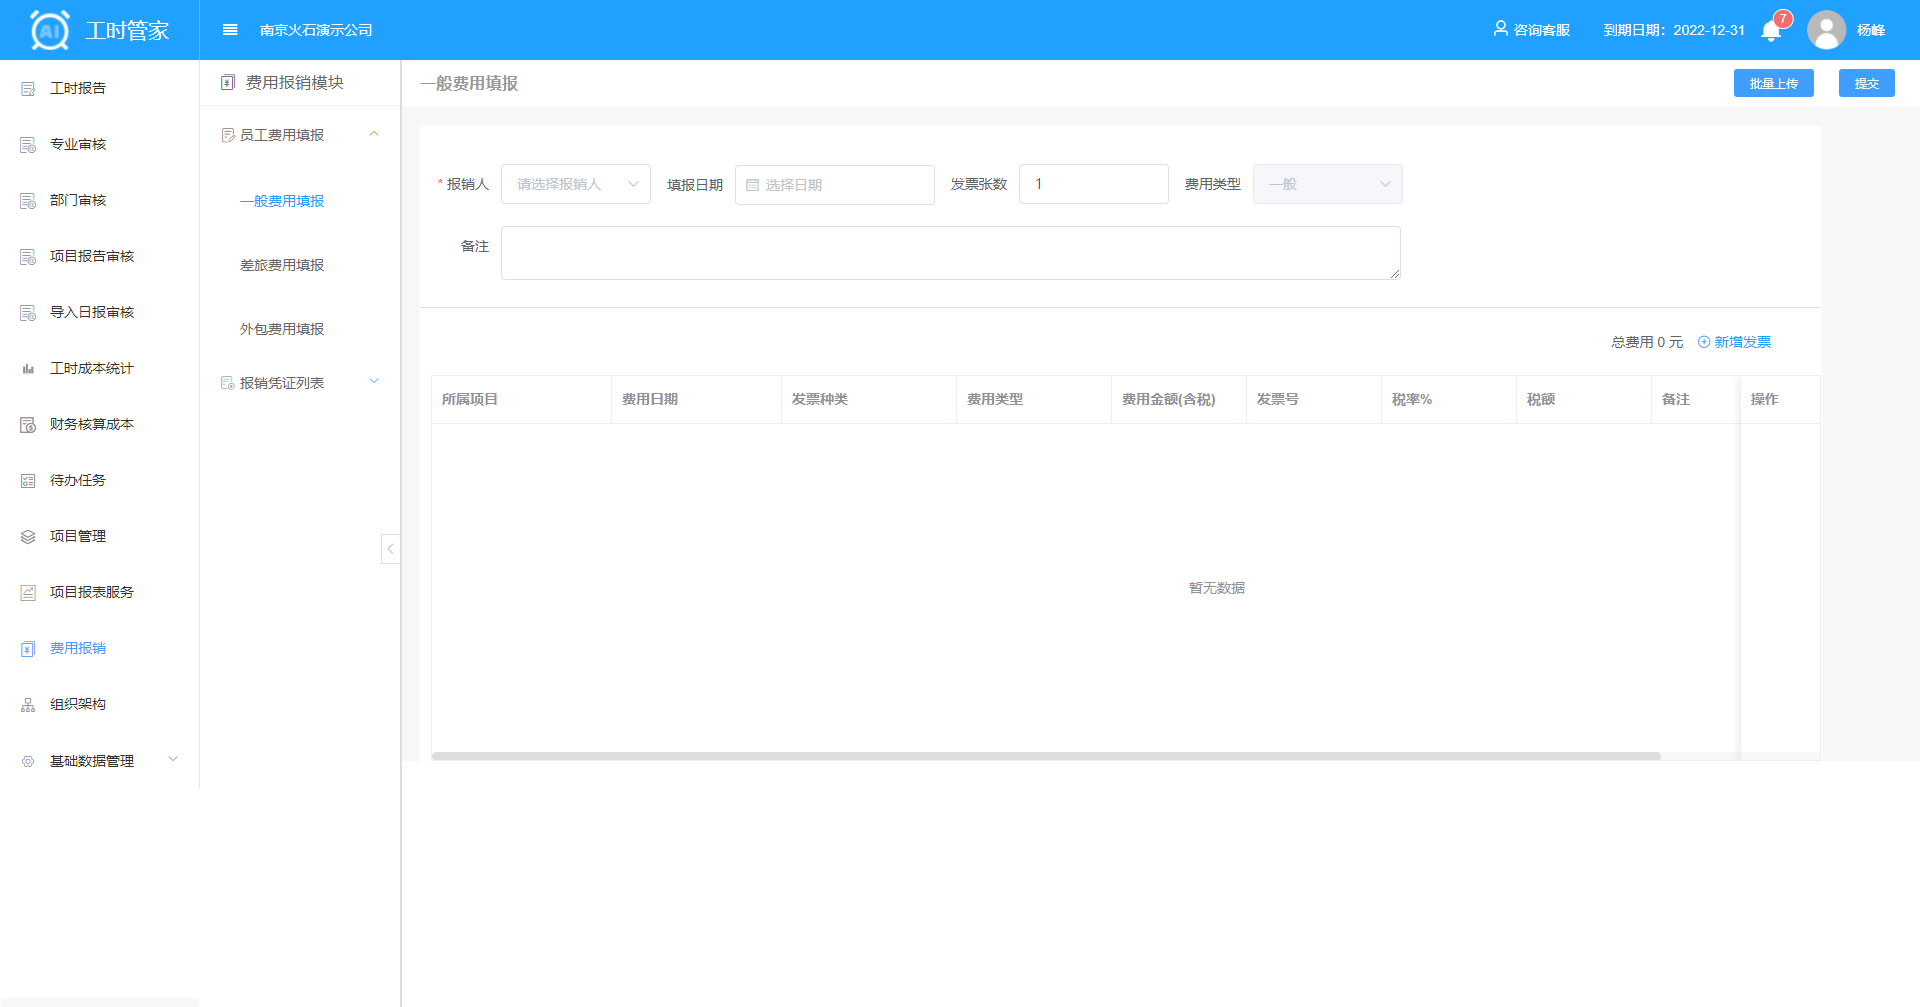
Task: Toggle the hamburger menu icon
Action: (x=230, y=30)
